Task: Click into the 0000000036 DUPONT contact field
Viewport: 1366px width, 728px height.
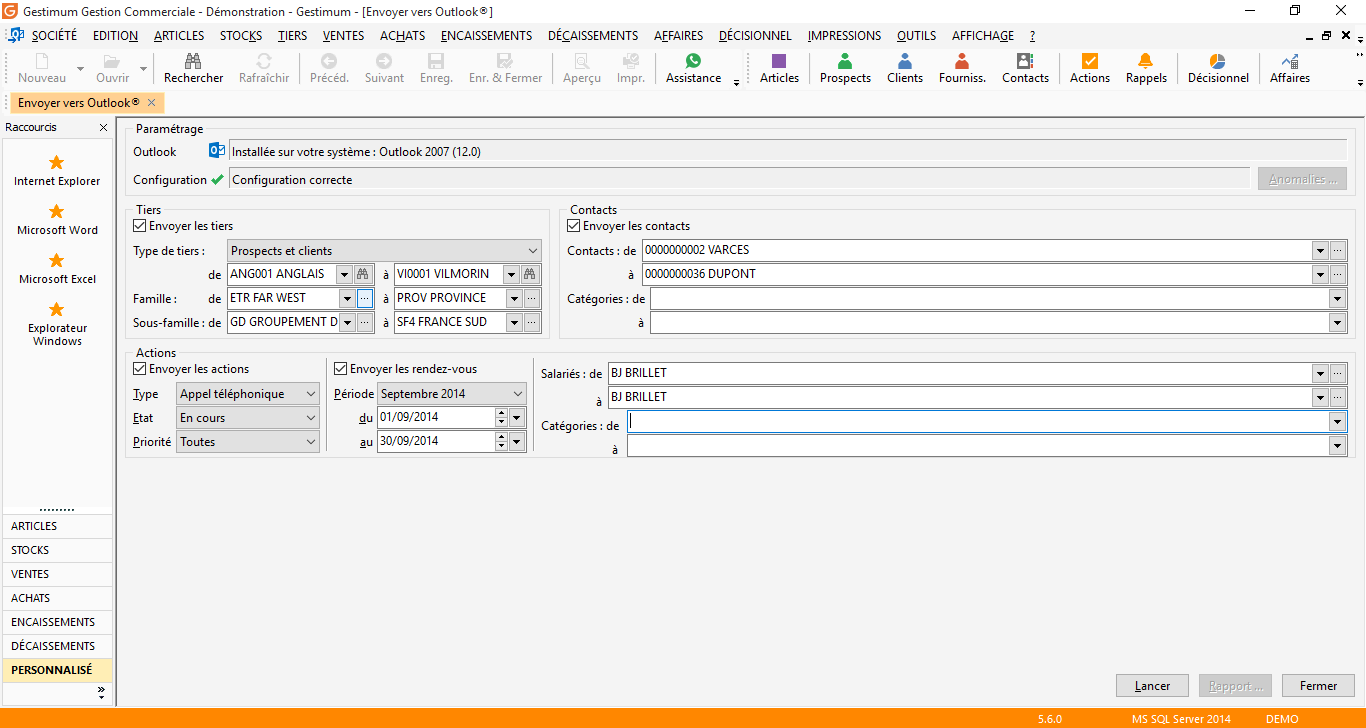Action: coord(977,274)
